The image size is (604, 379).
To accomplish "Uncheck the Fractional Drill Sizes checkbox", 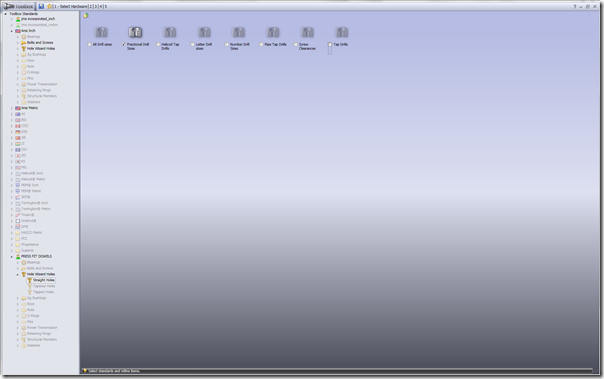I will point(124,44).
